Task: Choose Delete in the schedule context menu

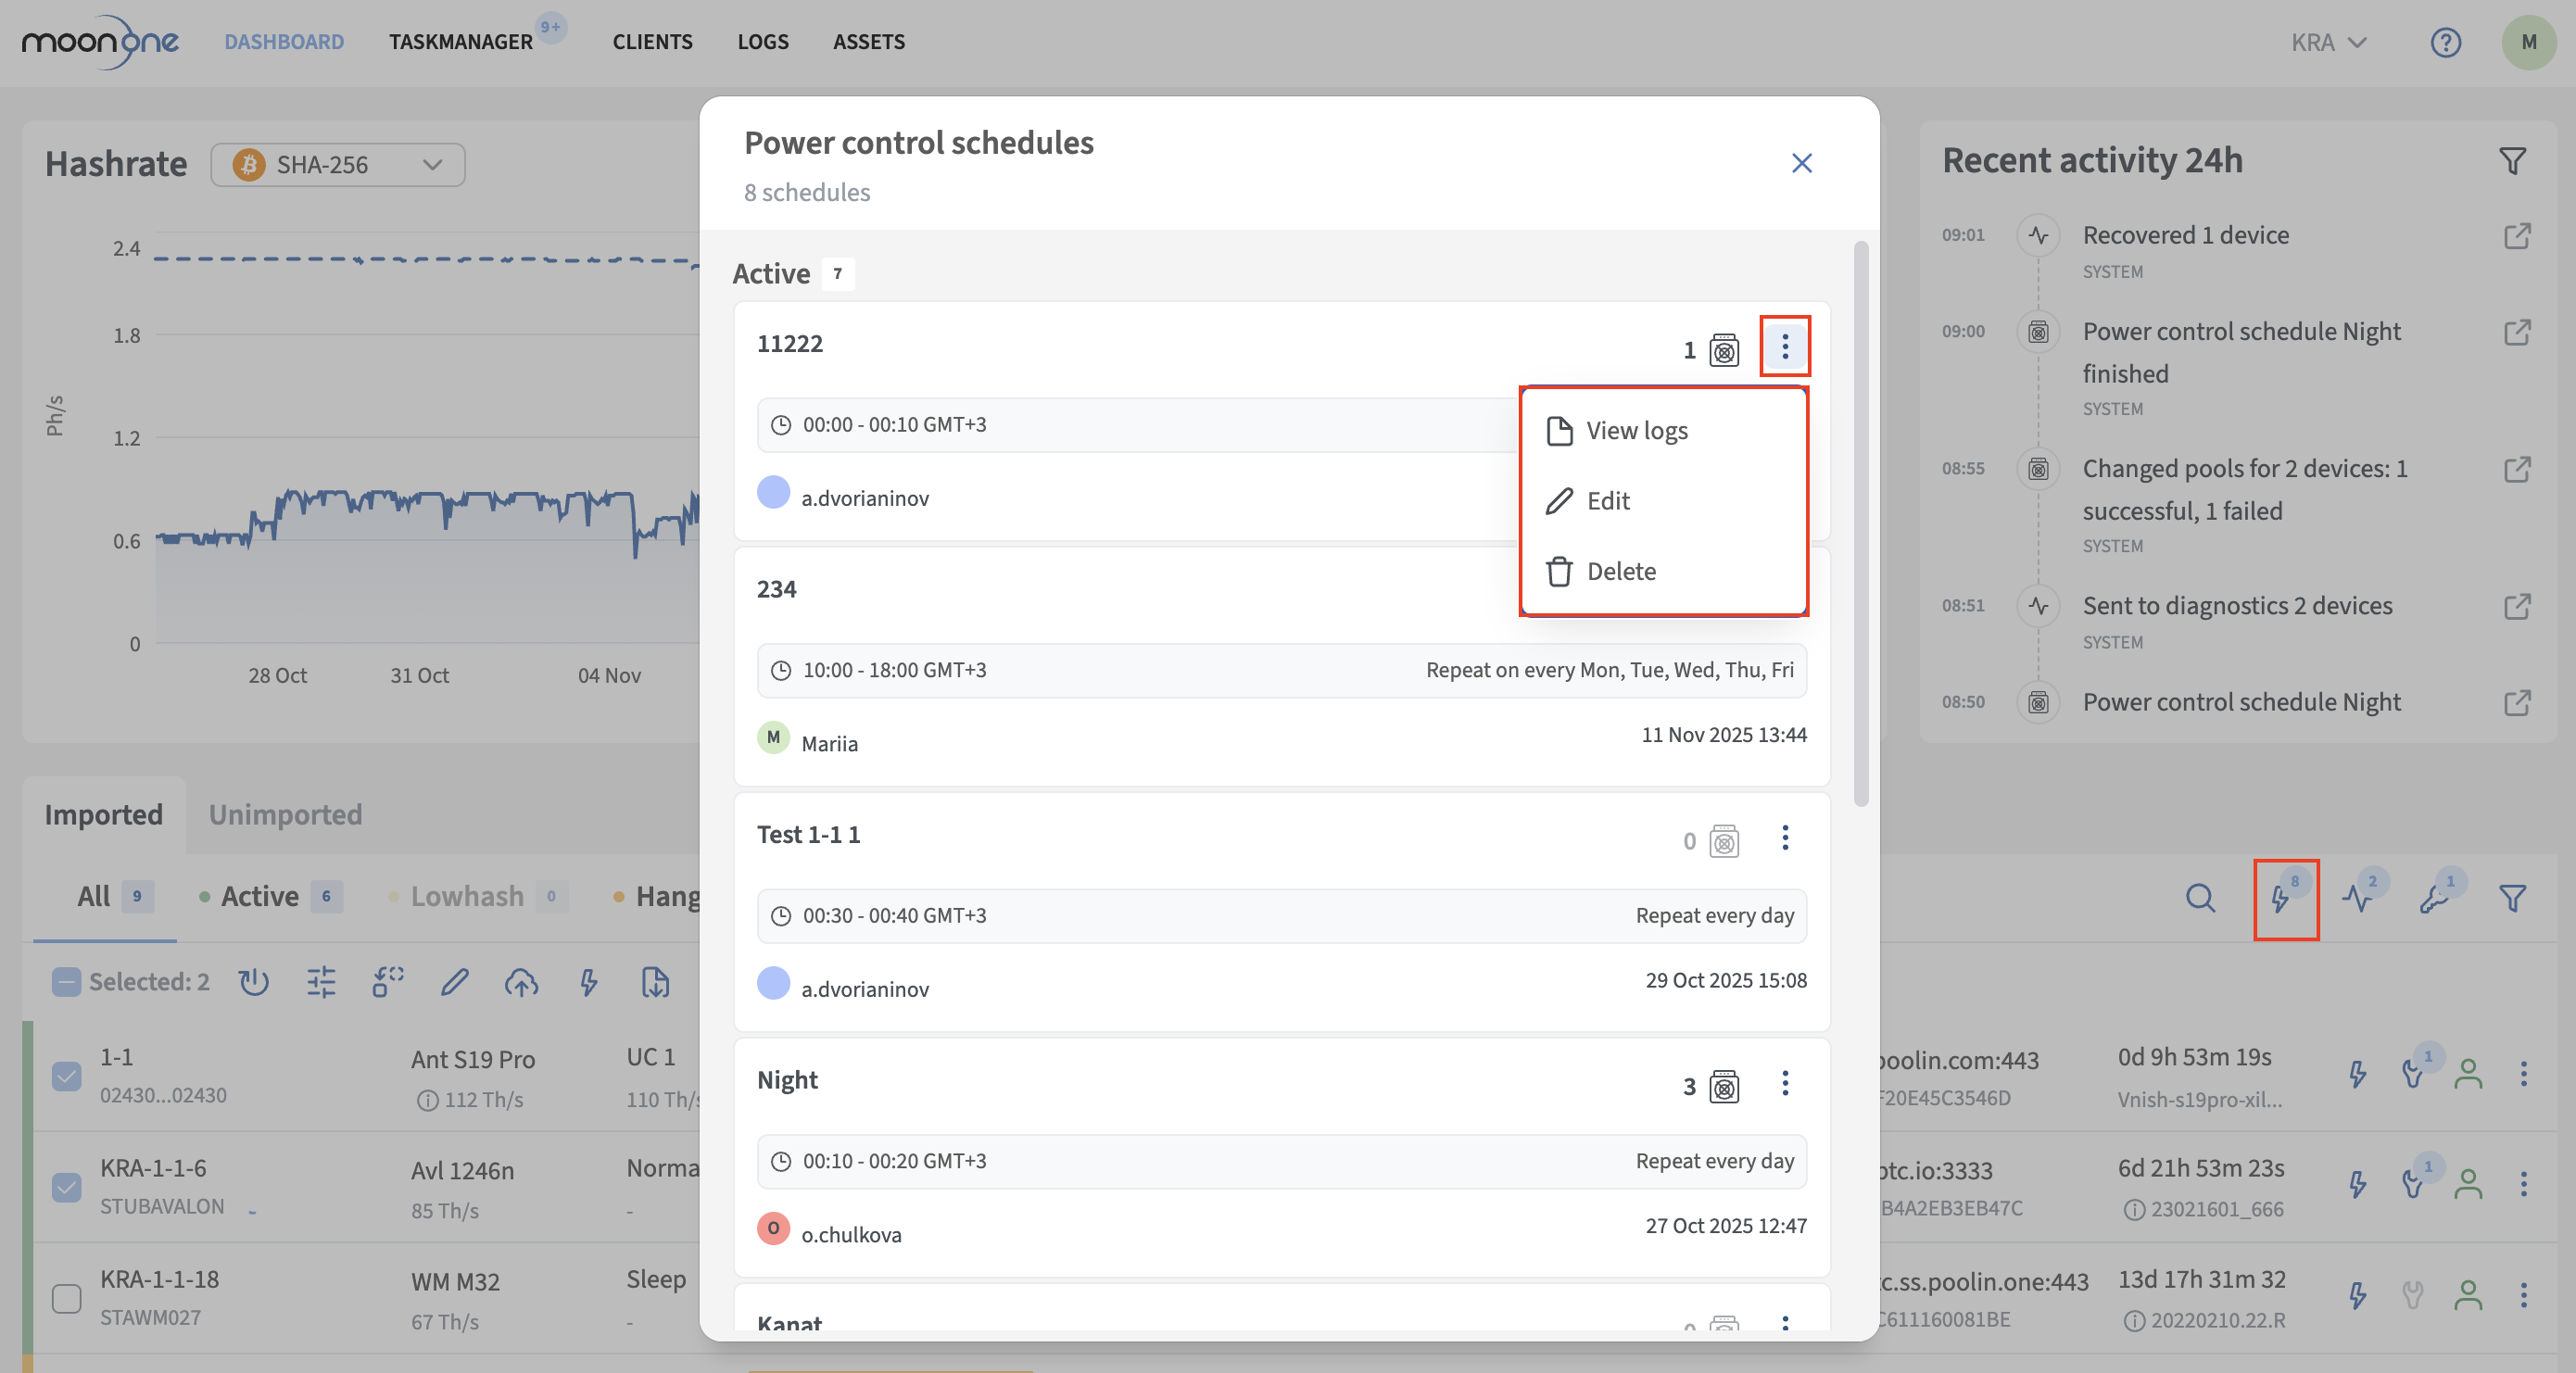Action: pyautogui.click(x=1620, y=571)
